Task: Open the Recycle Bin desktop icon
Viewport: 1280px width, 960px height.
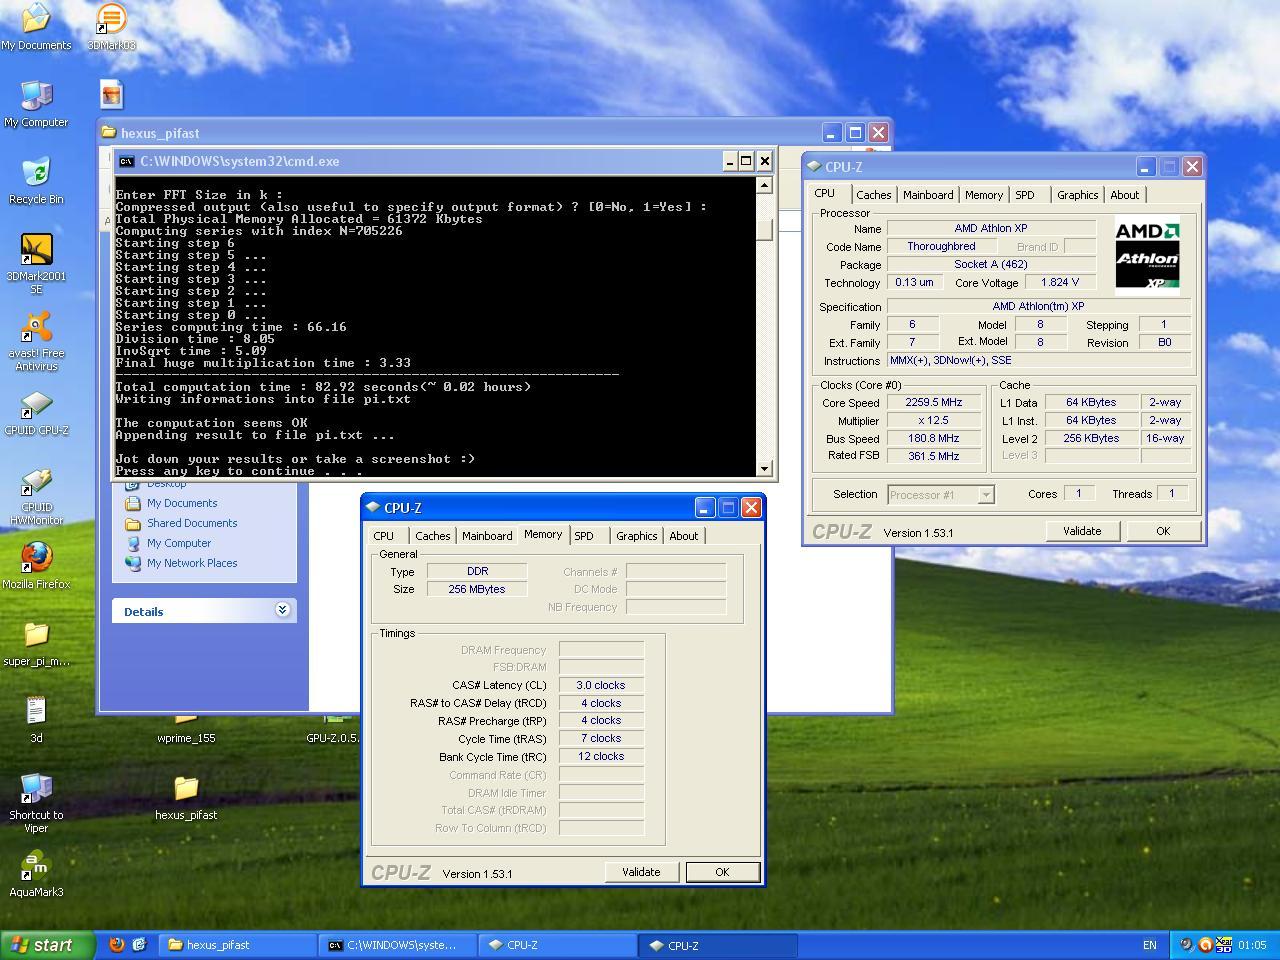Action: tap(36, 181)
